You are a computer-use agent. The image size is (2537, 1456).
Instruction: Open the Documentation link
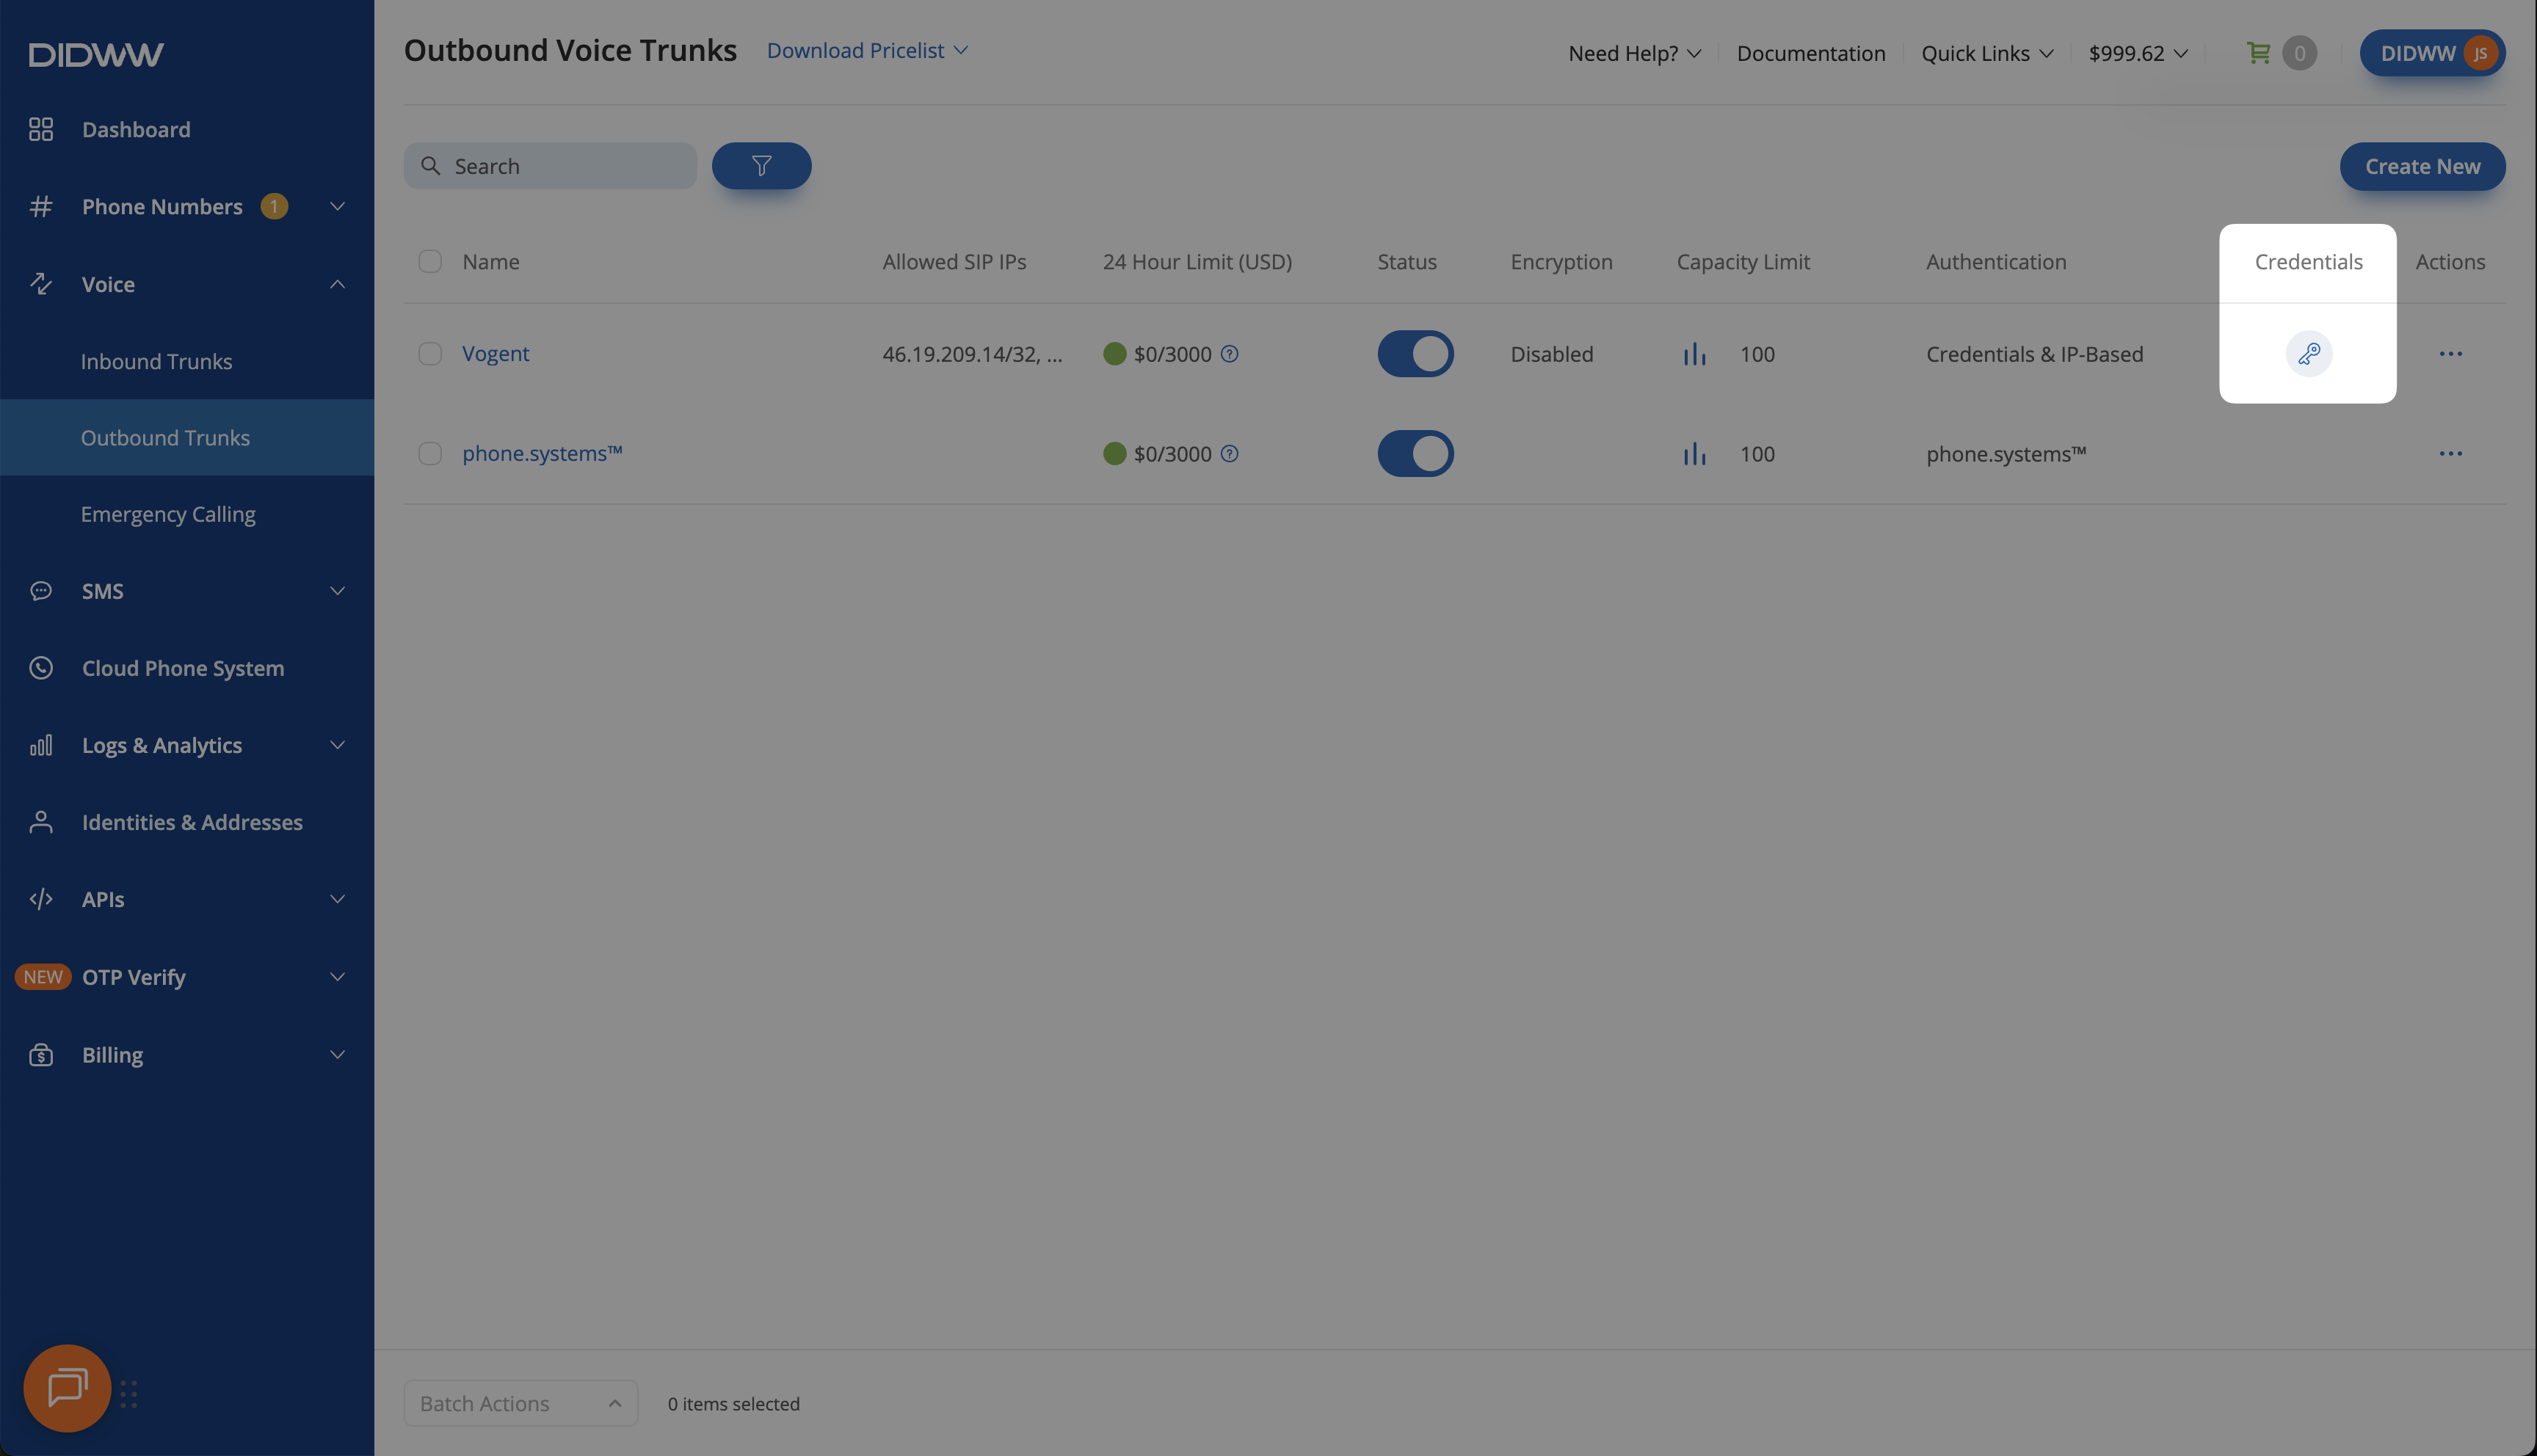click(1811, 53)
